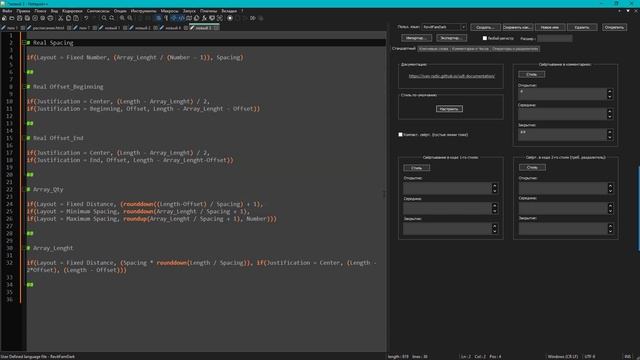Click the 'Новое имя' rename button
Viewport: 640px width, 360px height.
pyautogui.click(x=550, y=27)
